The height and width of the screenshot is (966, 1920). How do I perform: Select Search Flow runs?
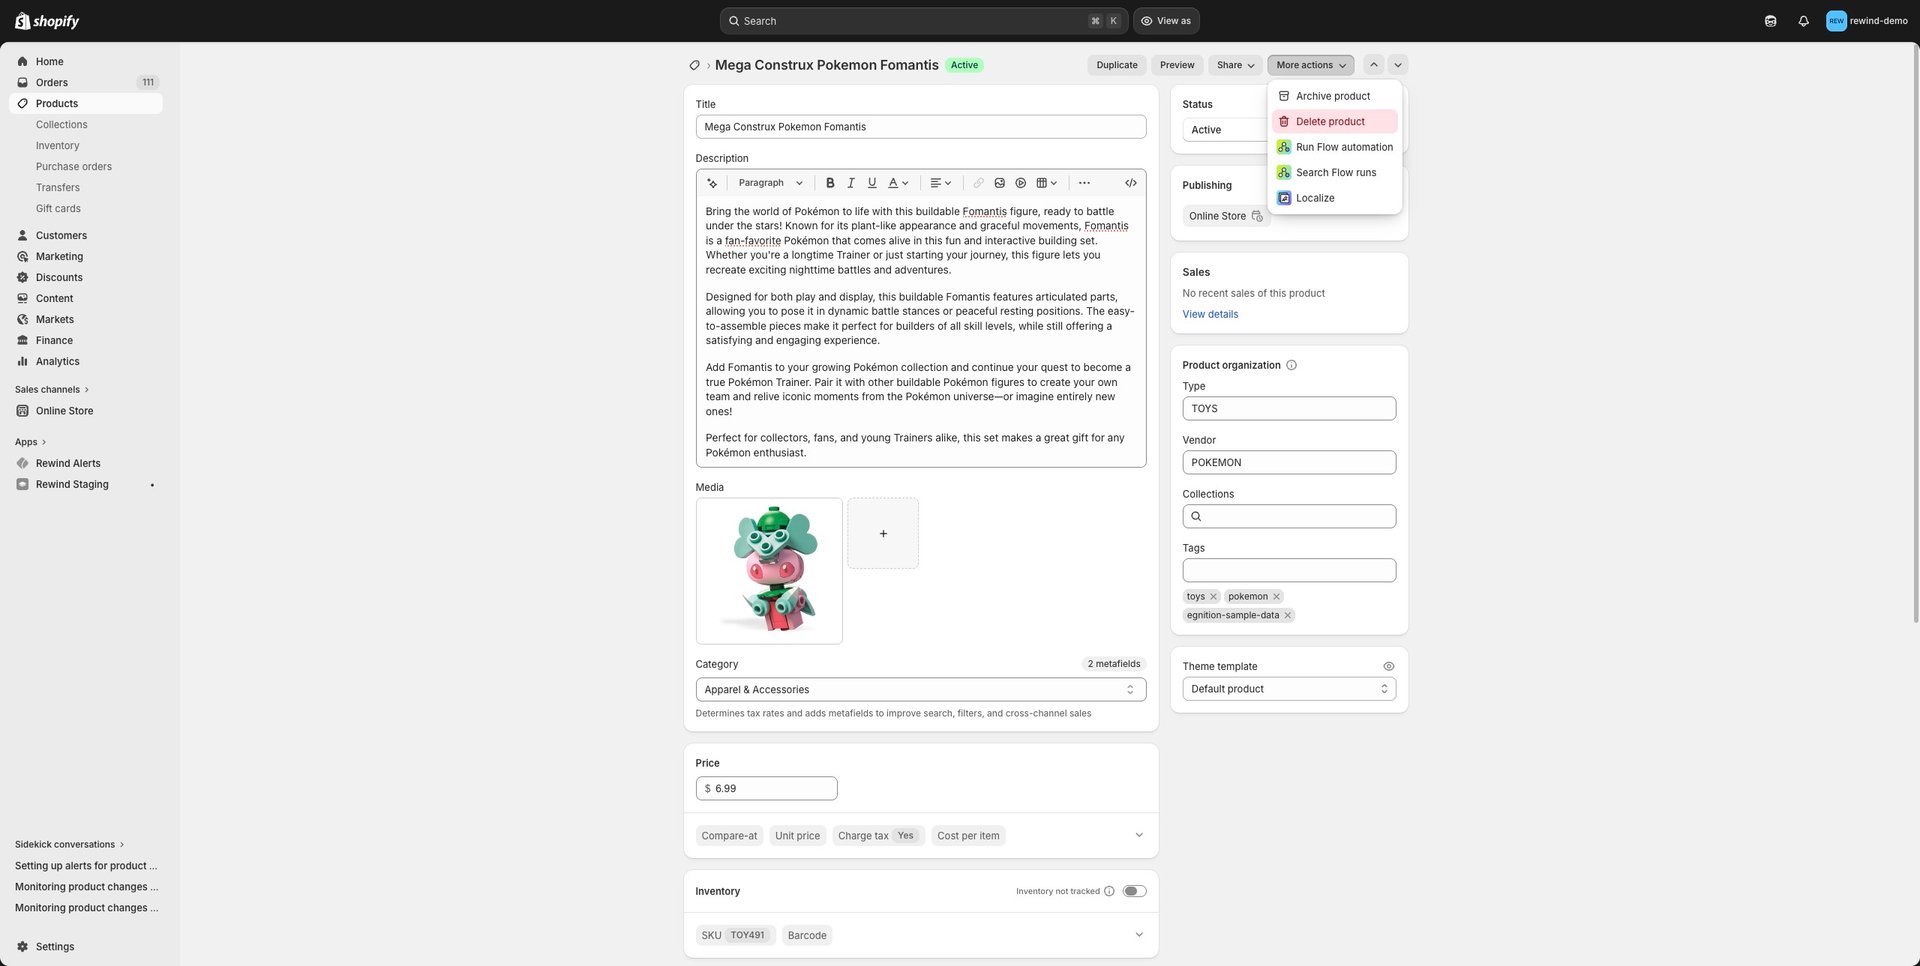1334,173
